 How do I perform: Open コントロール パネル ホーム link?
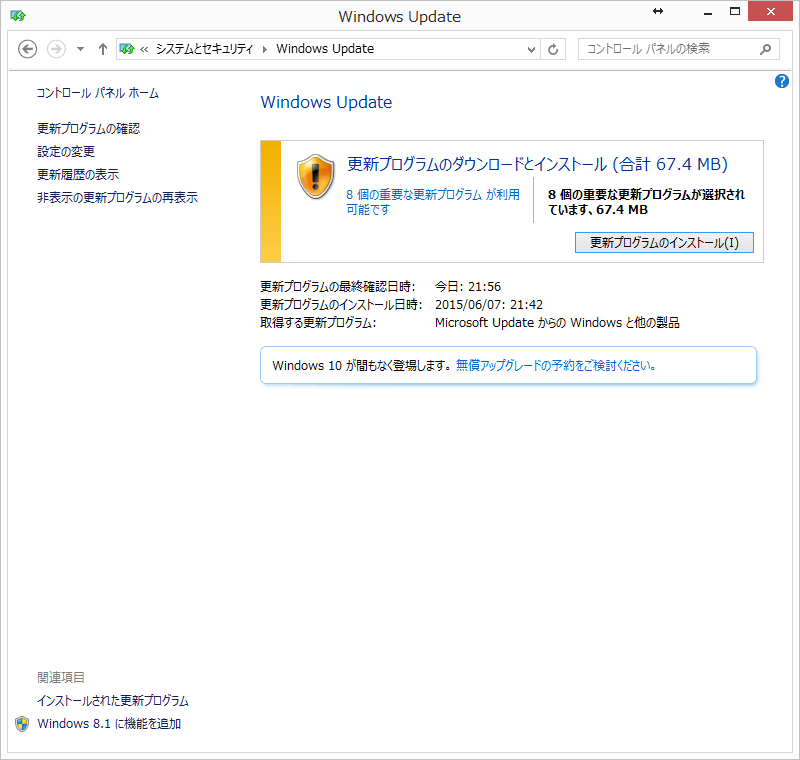point(97,93)
